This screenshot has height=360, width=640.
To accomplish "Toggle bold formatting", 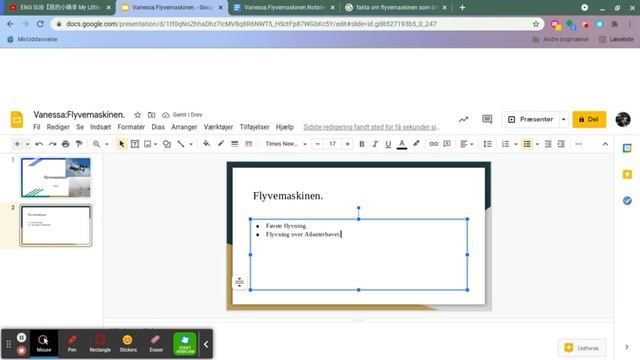I will [x=362, y=144].
